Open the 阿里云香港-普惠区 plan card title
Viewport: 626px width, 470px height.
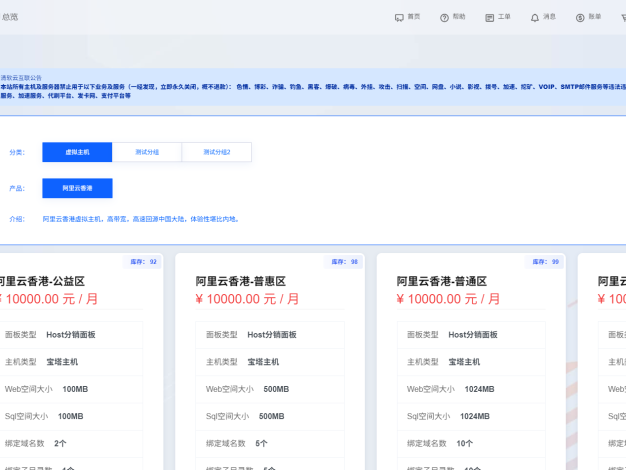pos(241,281)
